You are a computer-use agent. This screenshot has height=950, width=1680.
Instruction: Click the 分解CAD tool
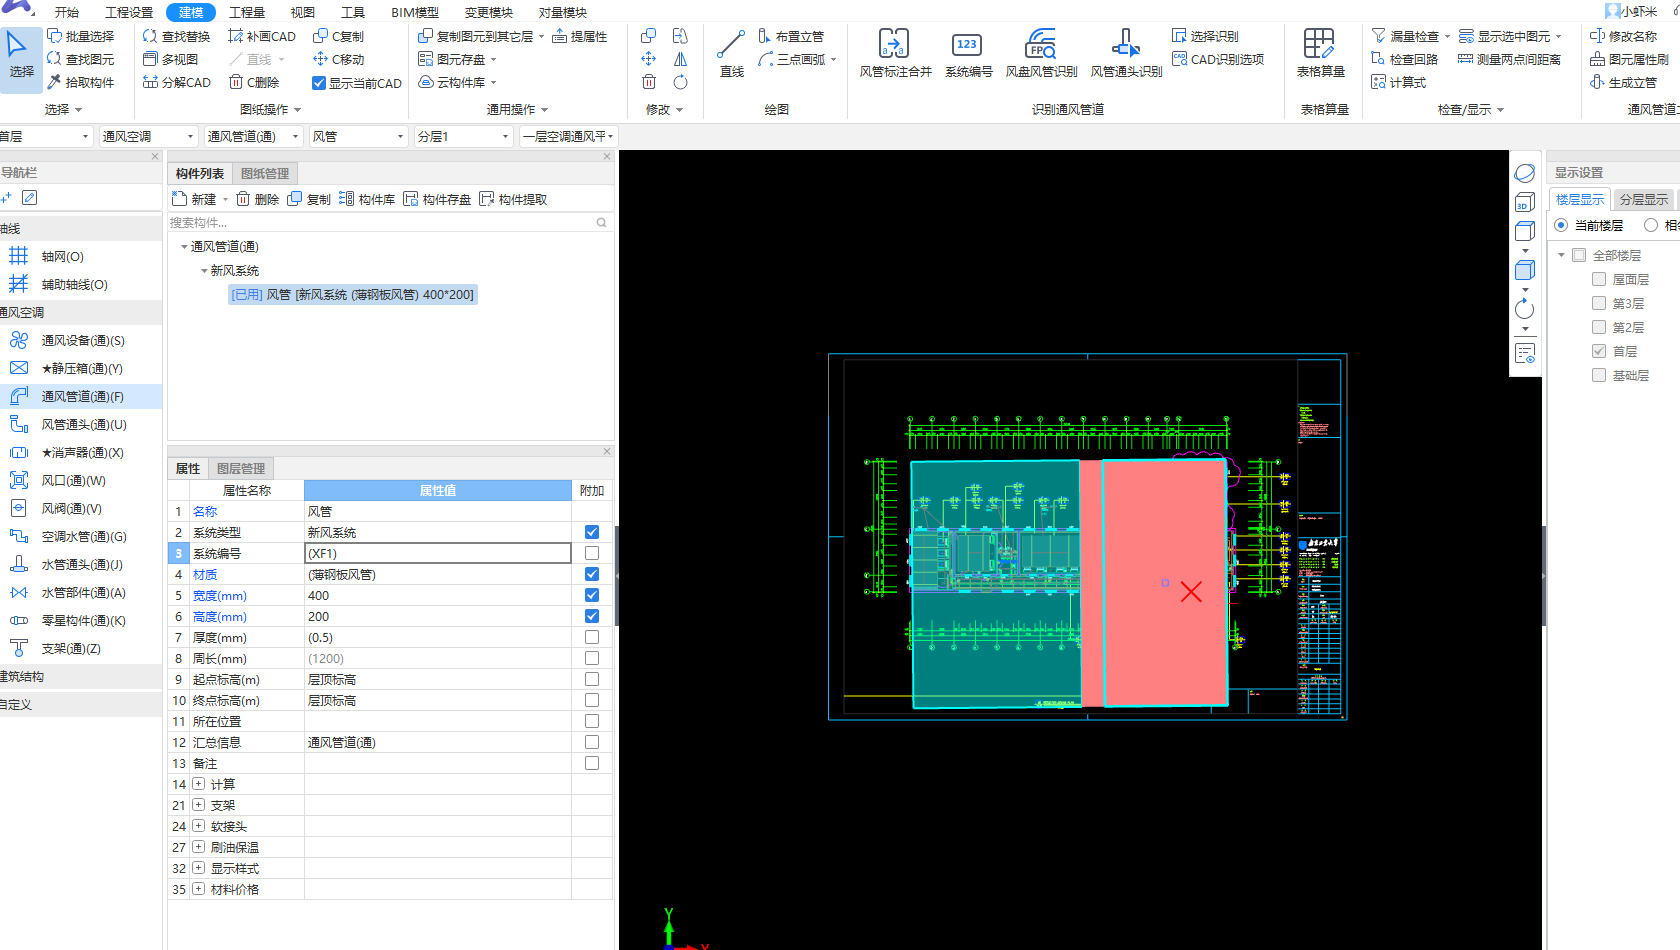[177, 82]
